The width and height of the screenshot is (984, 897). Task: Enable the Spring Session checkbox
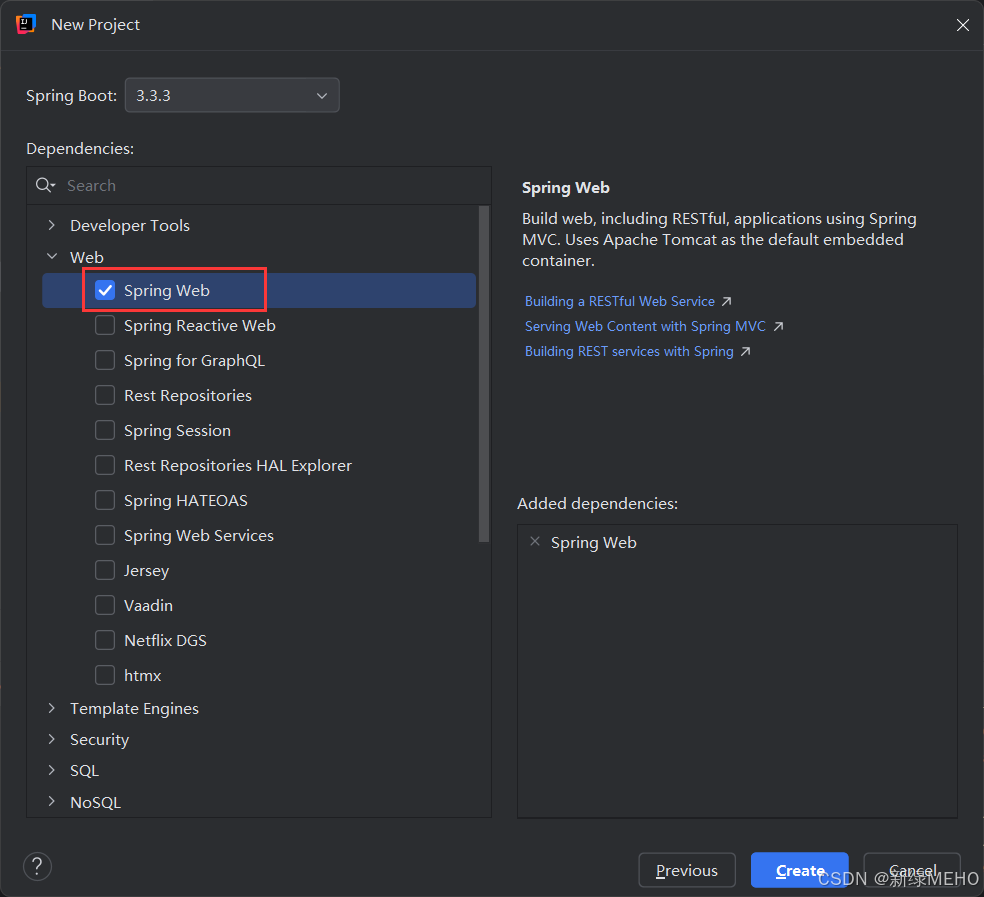click(105, 430)
